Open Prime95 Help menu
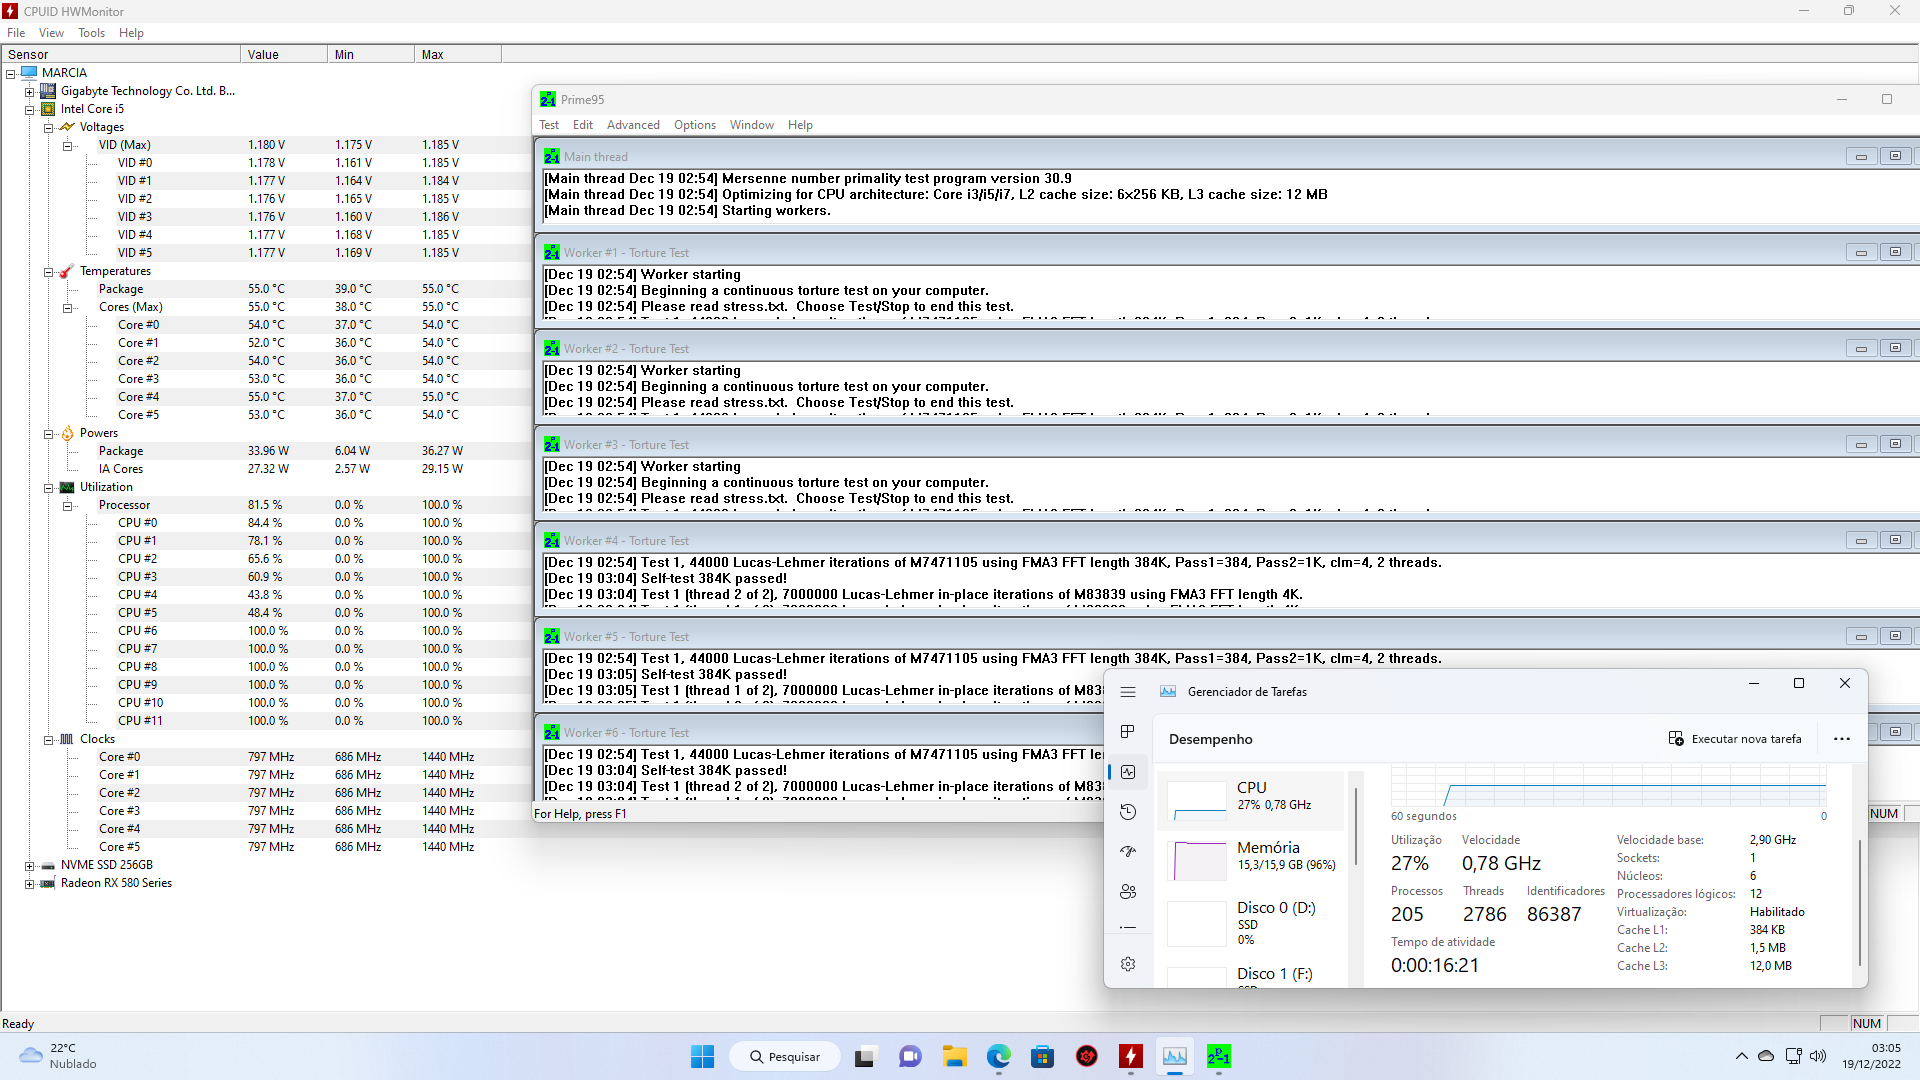 (800, 125)
